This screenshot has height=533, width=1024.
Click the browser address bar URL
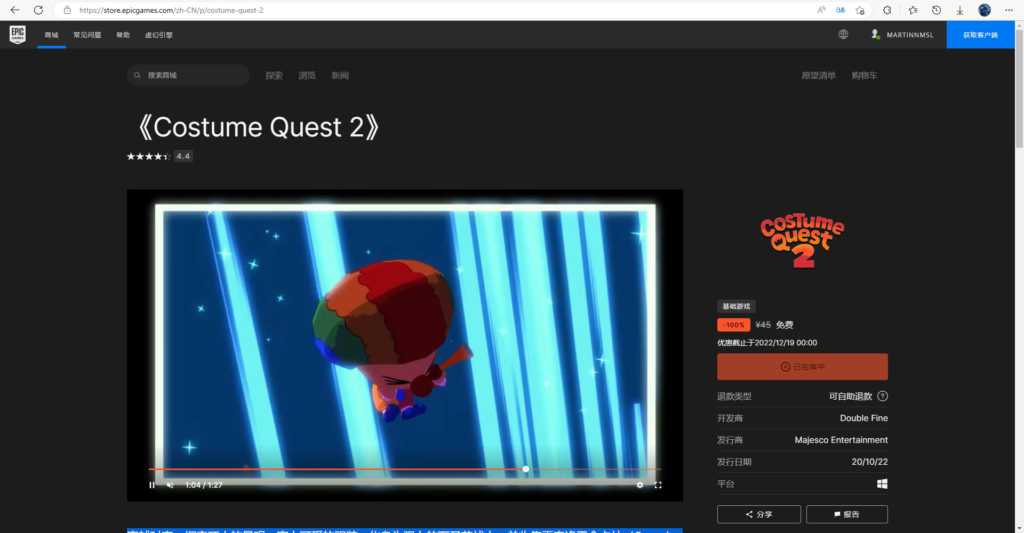coord(173,10)
